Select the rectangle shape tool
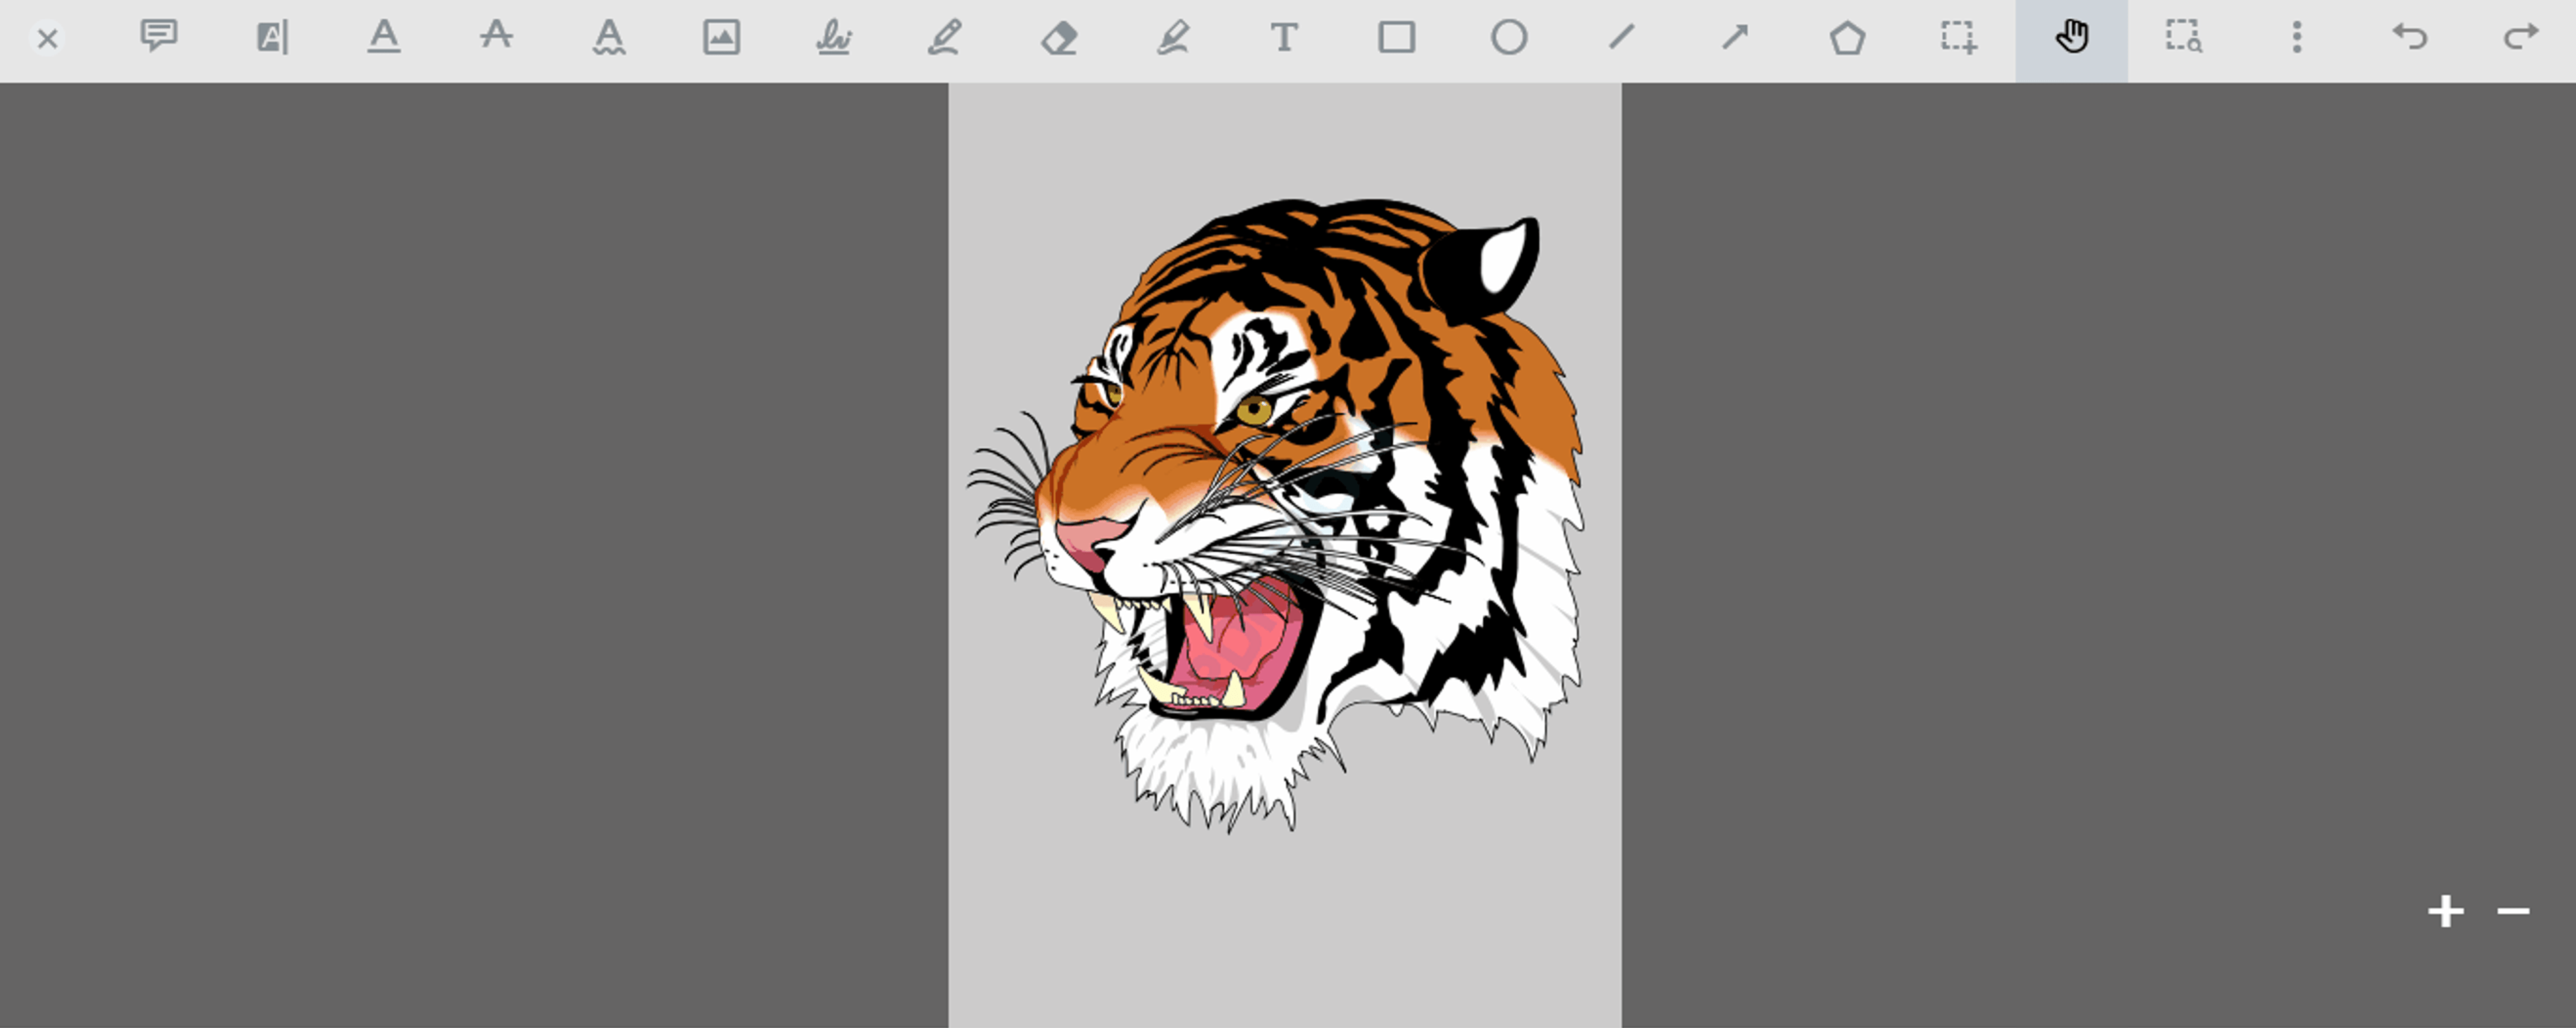 tap(1397, 37)
